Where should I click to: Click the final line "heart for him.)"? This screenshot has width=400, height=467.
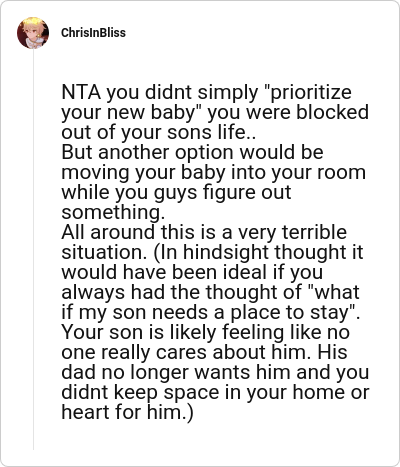pos(127,413)
